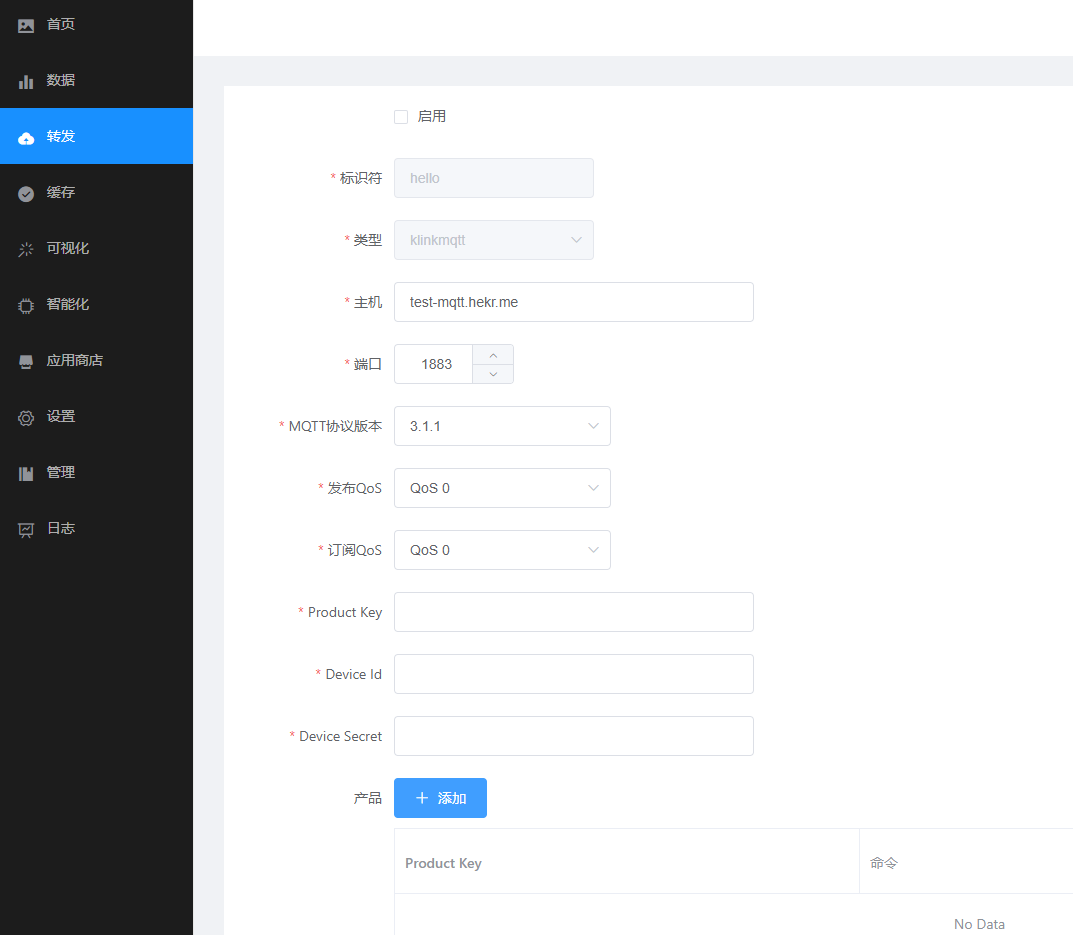Click the Product Key input field
1073x935 pixels.
tap(573, 612)
